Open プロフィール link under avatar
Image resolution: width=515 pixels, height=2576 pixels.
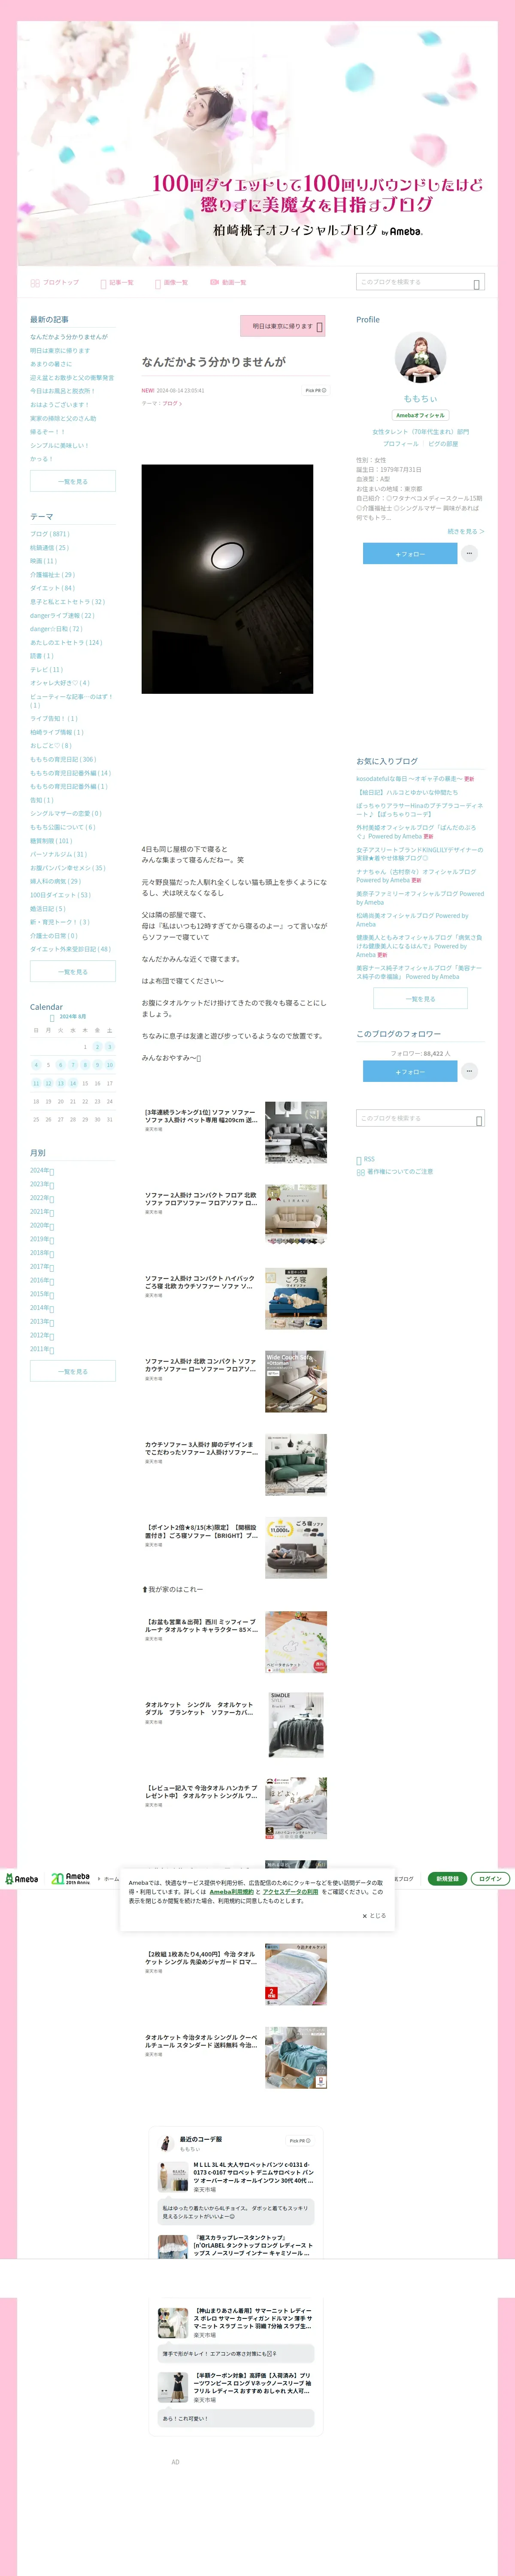pyautogui.click(x=401, y=443)
